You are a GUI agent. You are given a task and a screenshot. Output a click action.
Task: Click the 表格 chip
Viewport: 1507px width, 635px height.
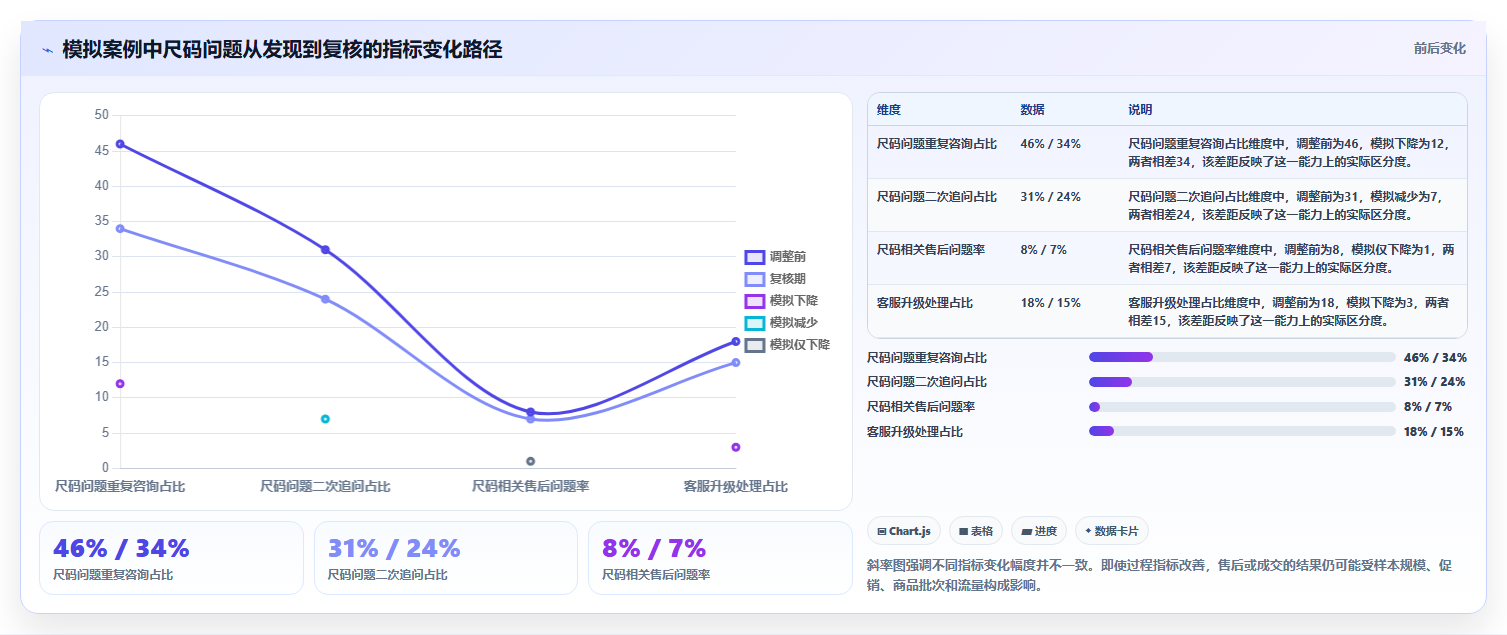(x=976, y=531)
